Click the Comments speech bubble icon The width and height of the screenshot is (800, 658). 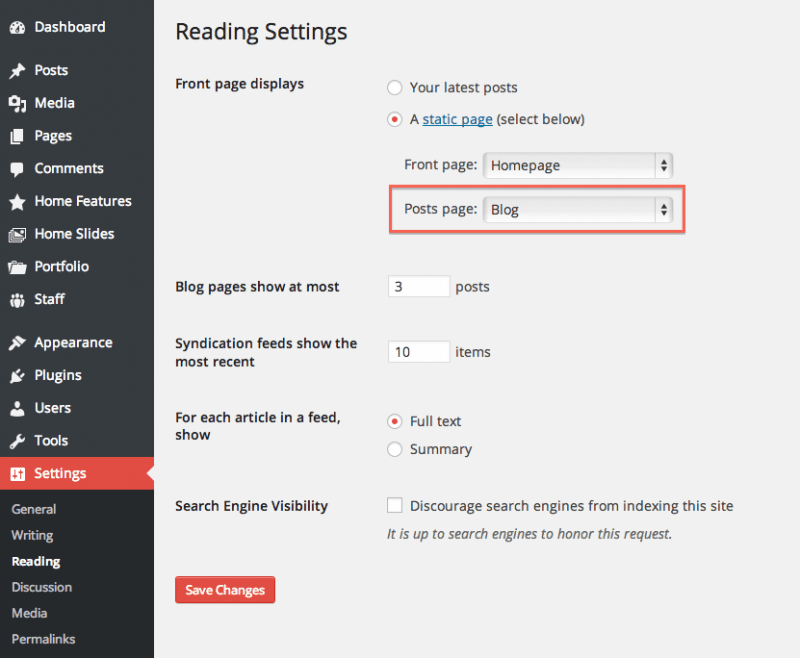(x=17, y=169)
